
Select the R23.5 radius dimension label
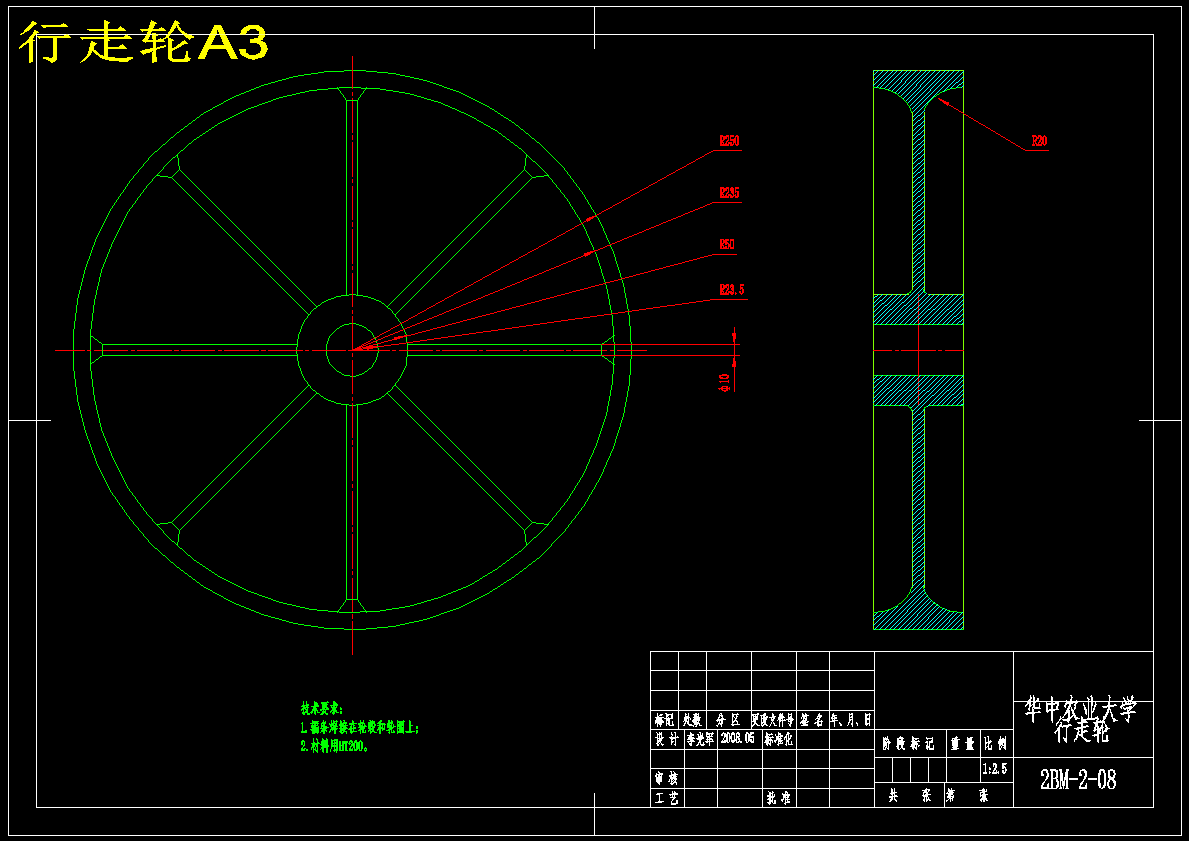coord(733,290)
